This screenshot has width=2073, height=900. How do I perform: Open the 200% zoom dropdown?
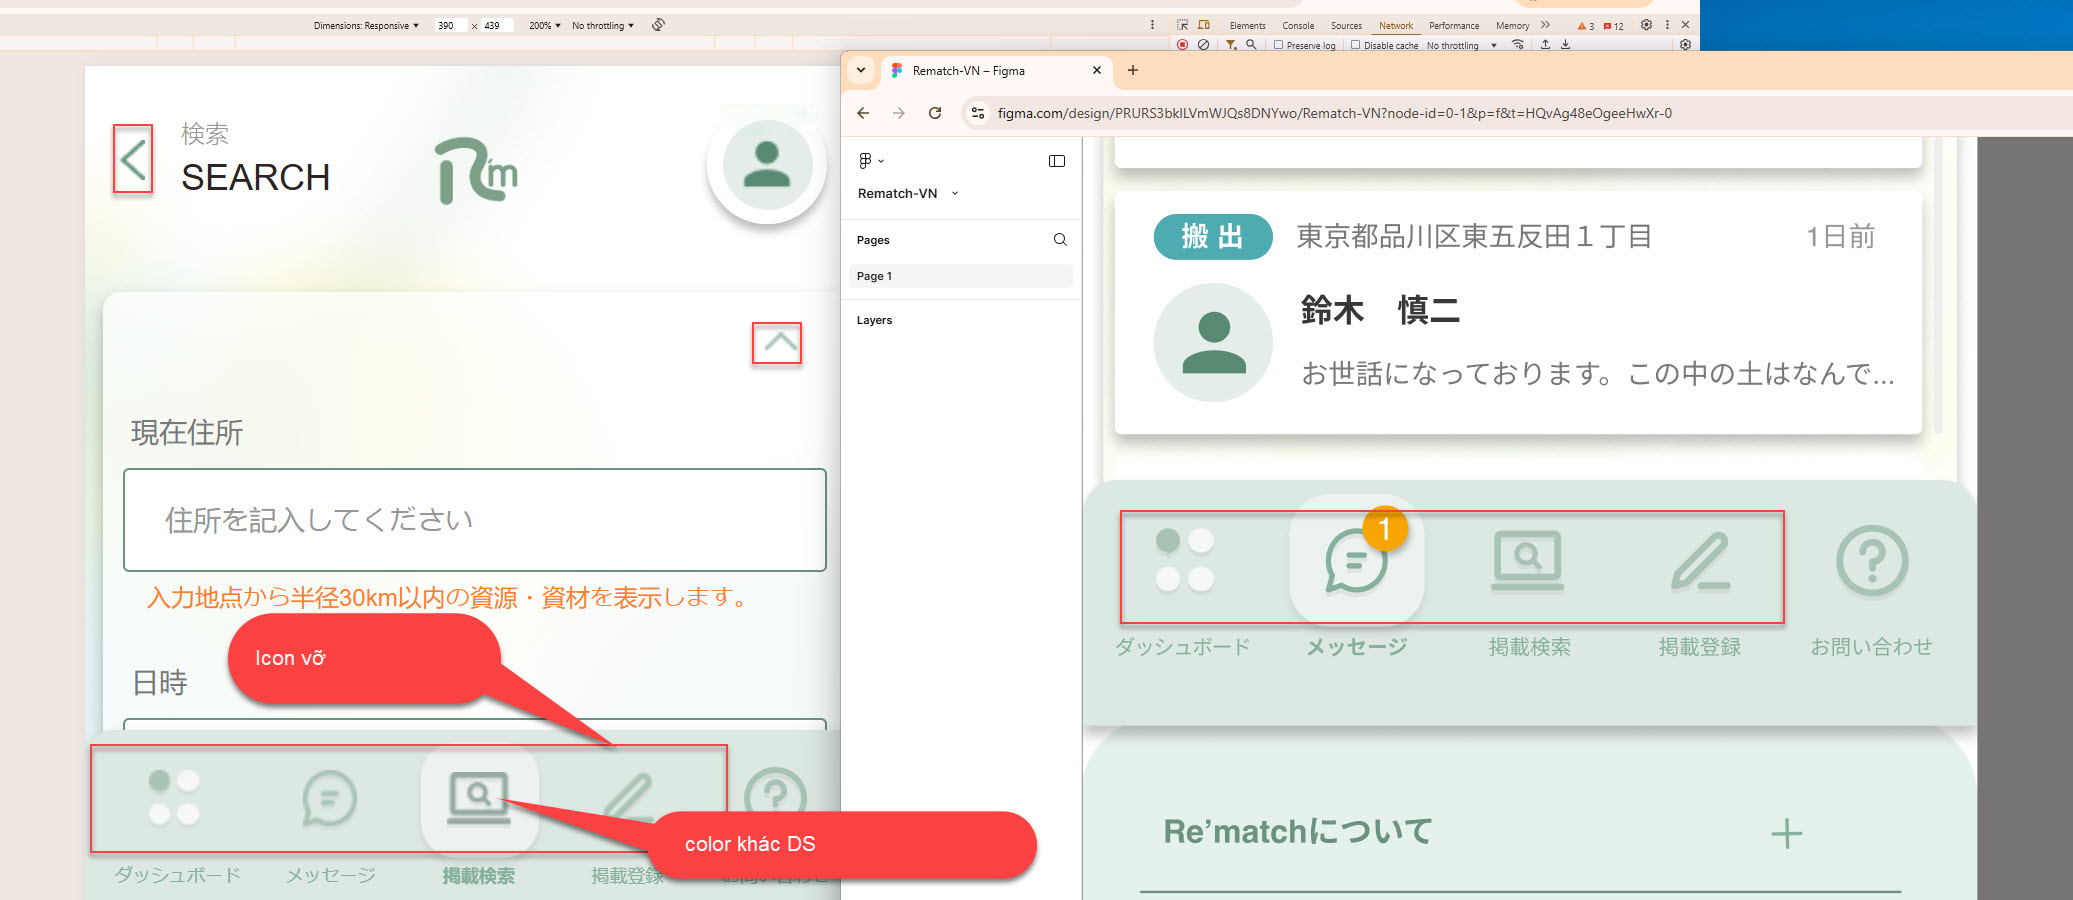pos(545,26)
